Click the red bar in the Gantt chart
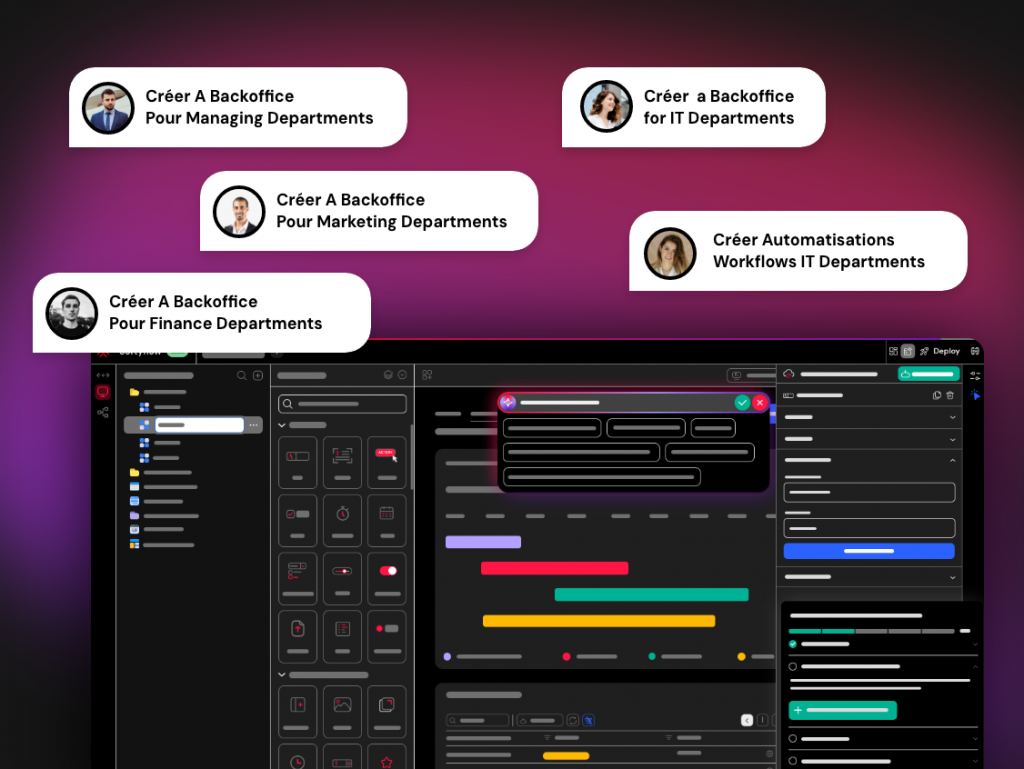1024x769 pixels. [x=554, y=568]
